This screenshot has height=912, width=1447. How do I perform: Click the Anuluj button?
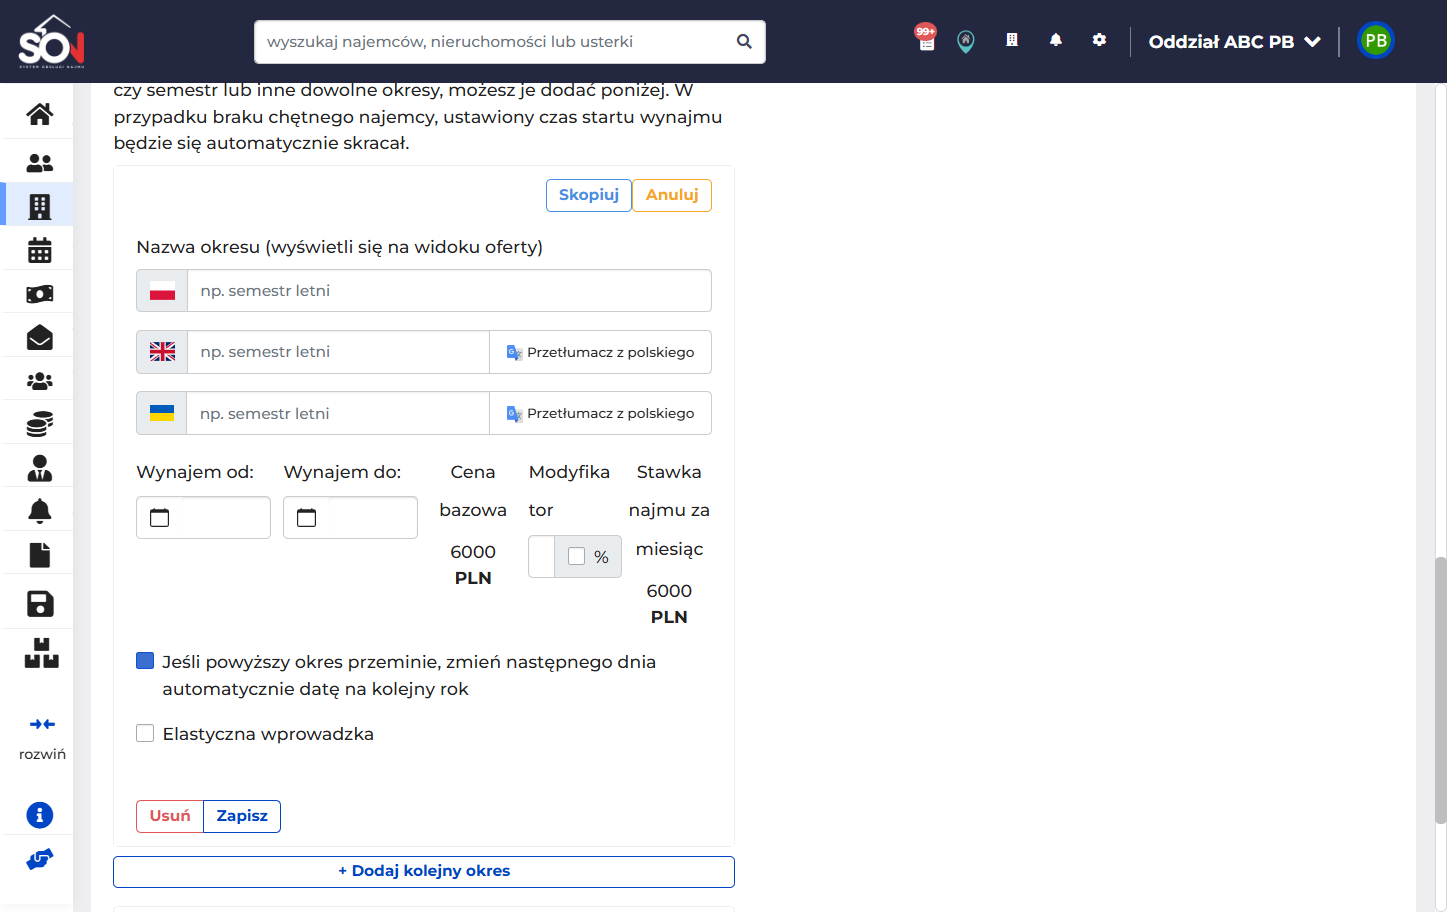tap(672, 195)
